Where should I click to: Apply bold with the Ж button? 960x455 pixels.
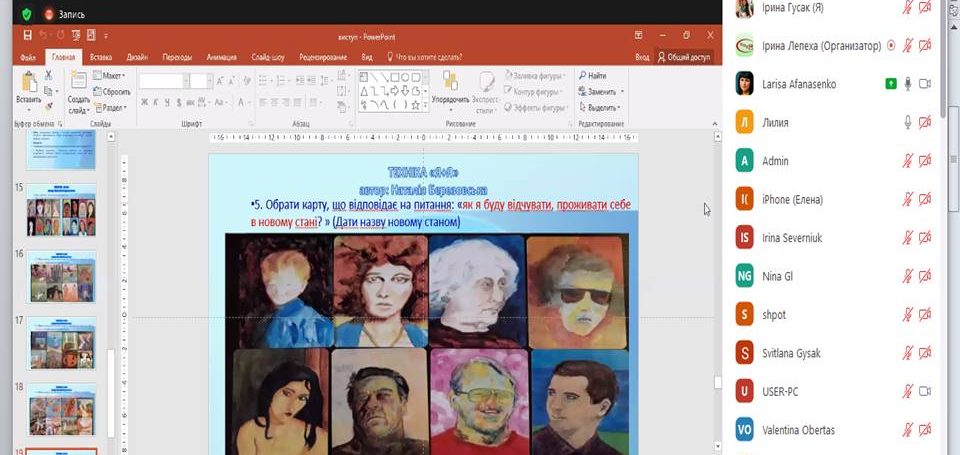(144, 102)
